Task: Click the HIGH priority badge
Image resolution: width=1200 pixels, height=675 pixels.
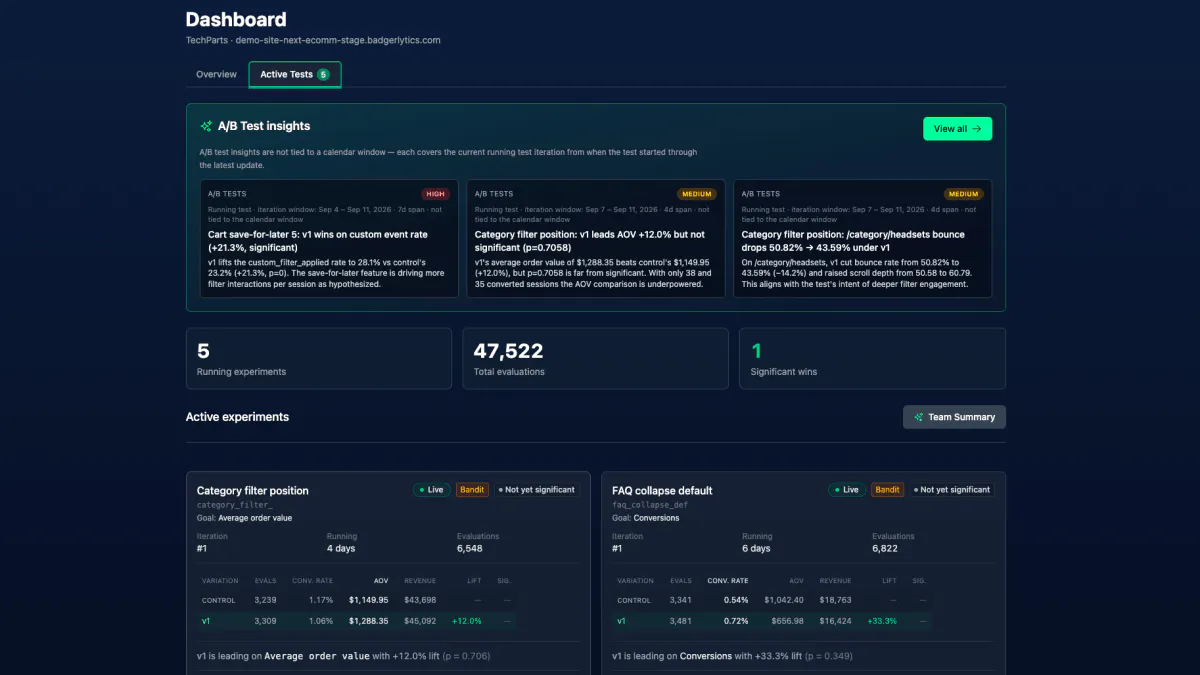Action: coord(436,194)
